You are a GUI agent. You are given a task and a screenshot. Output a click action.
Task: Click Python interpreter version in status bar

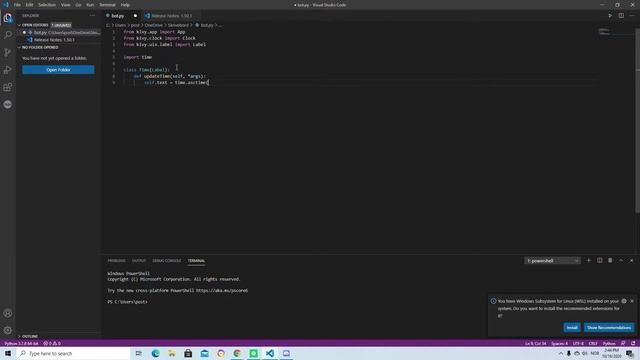(21, 343)
